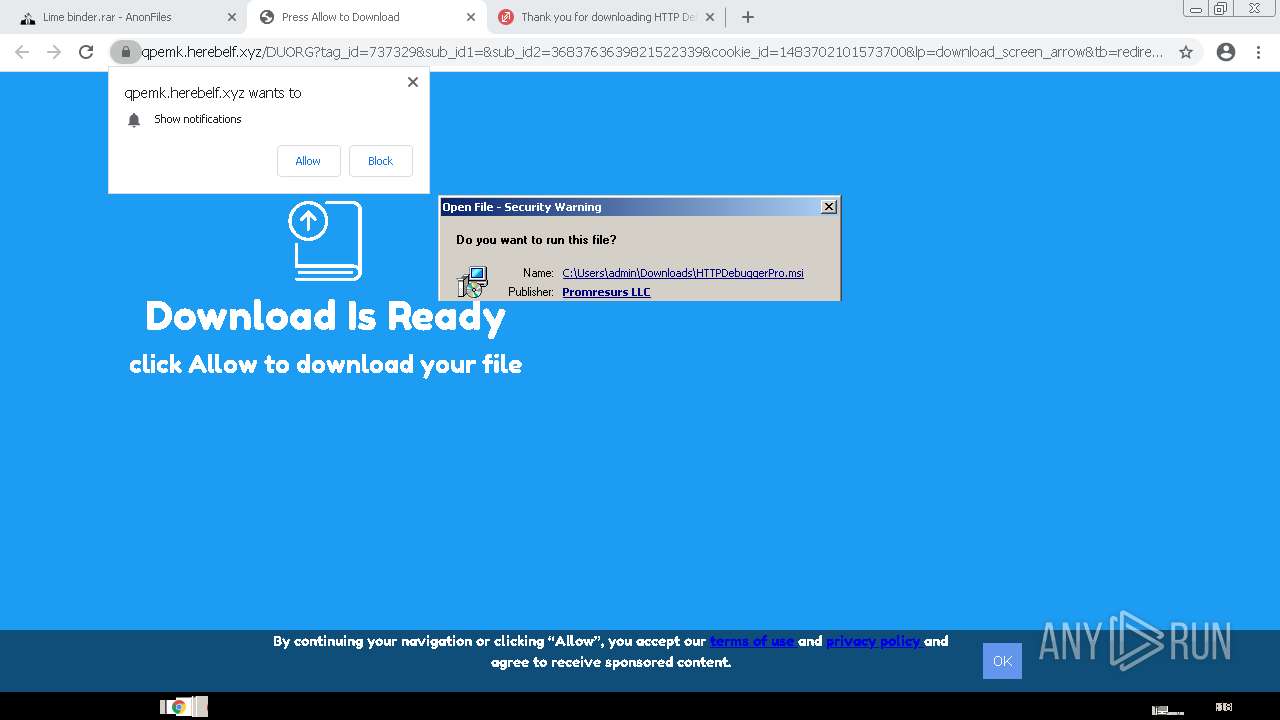
Task: Click the installer file icon in dialog
Action: coord(472,282)
